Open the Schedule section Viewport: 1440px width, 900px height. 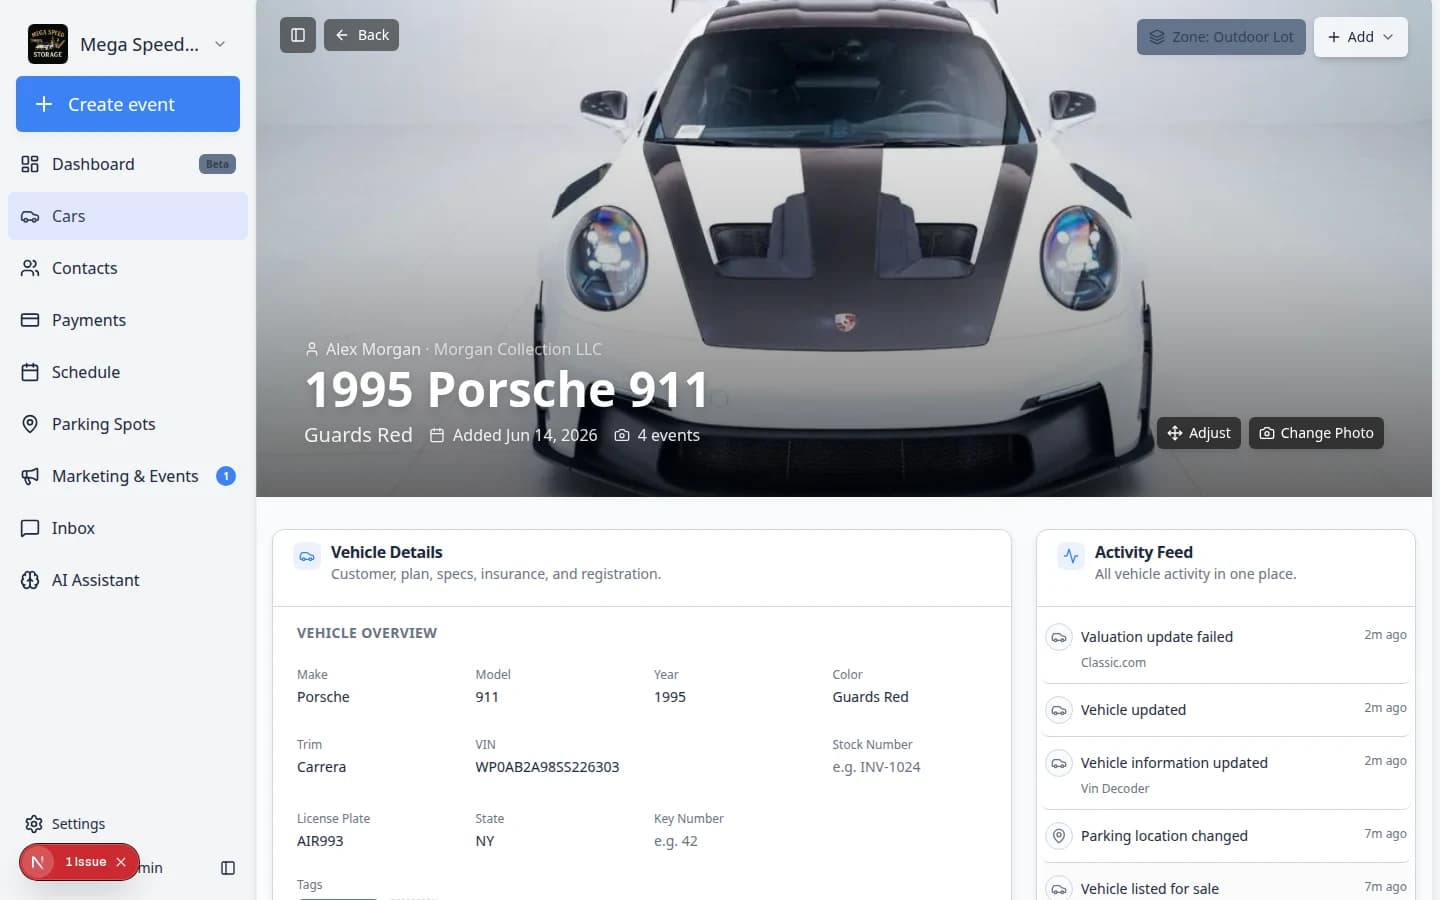point(128,372)
